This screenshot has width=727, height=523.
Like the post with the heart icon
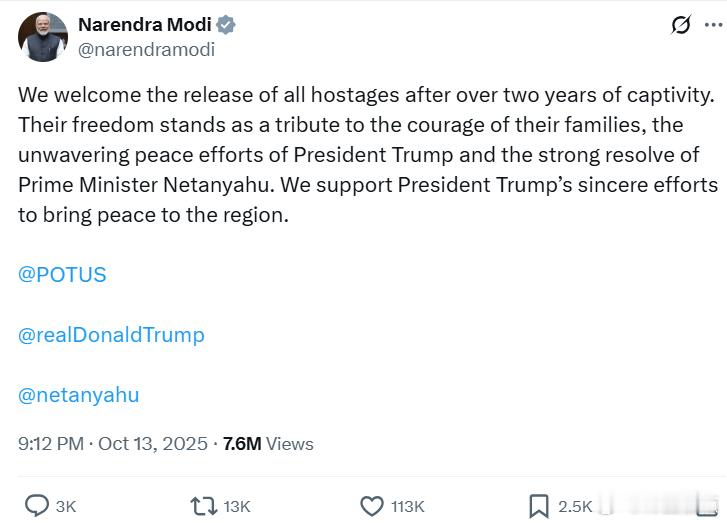[x=371, y=506]
